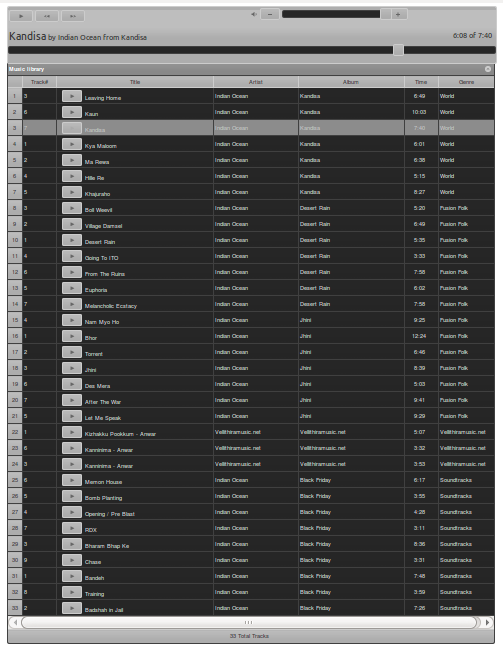
Task: Sort by Genre column header
Action: [466, 82]
